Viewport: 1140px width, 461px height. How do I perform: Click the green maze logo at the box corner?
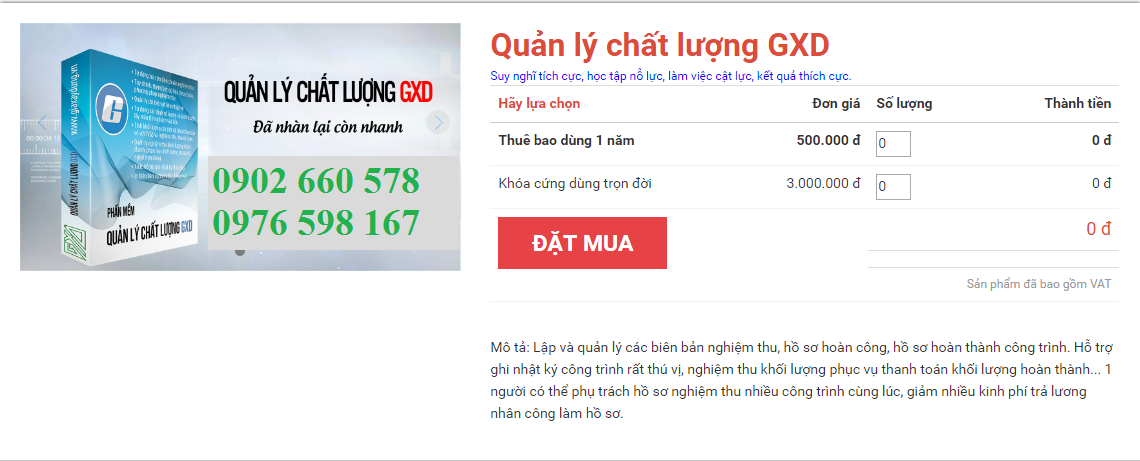74,241
